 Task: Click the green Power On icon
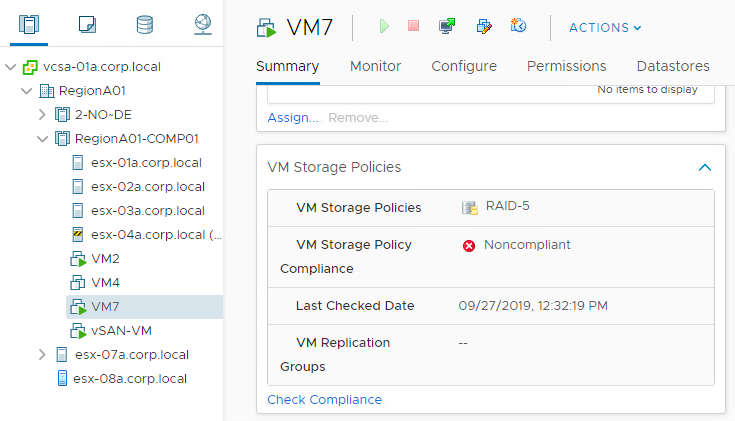coord(384,26)
